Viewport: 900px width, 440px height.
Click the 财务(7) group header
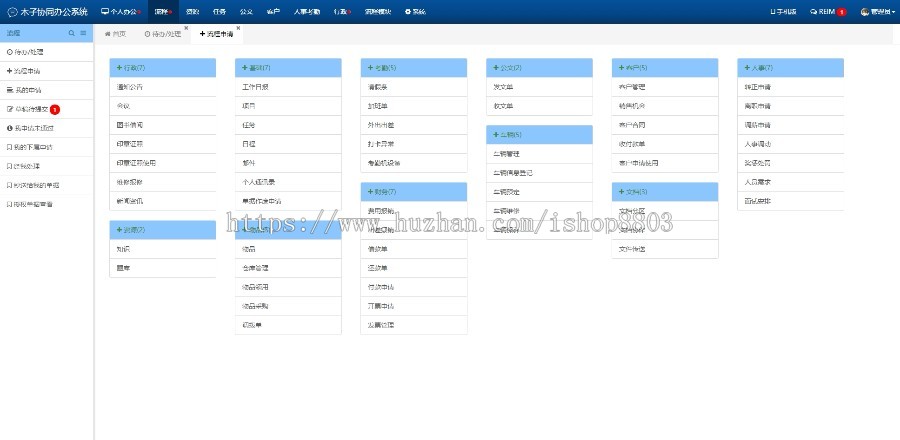point(414,192)
